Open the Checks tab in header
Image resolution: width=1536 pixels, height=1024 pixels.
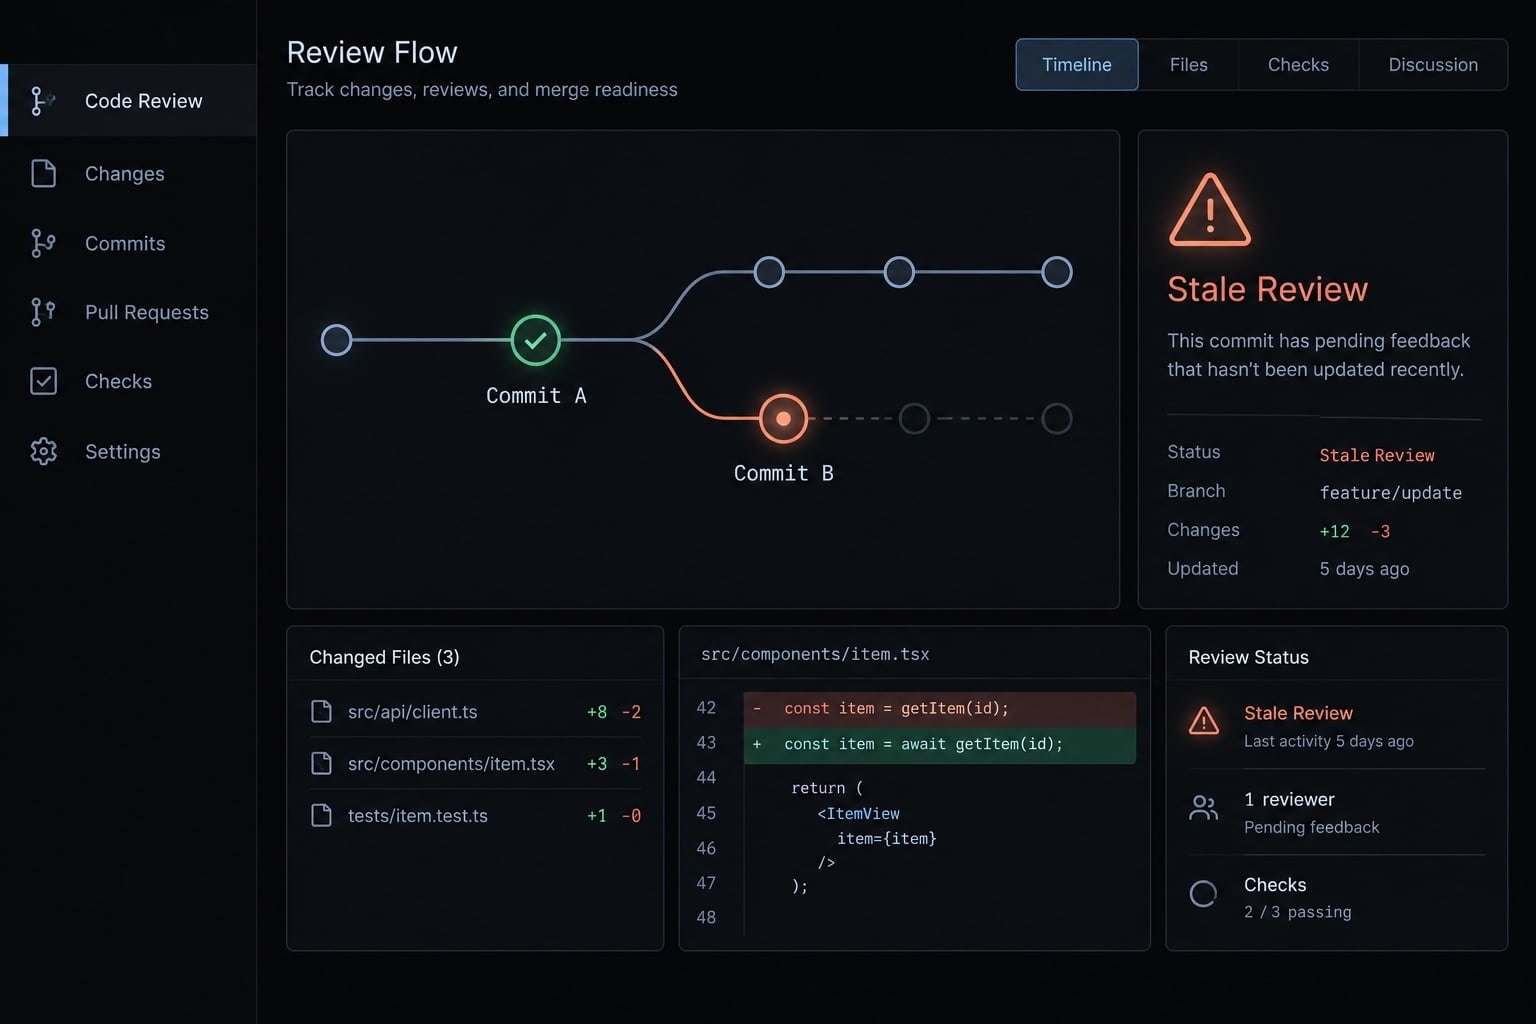coord(1298,65)
